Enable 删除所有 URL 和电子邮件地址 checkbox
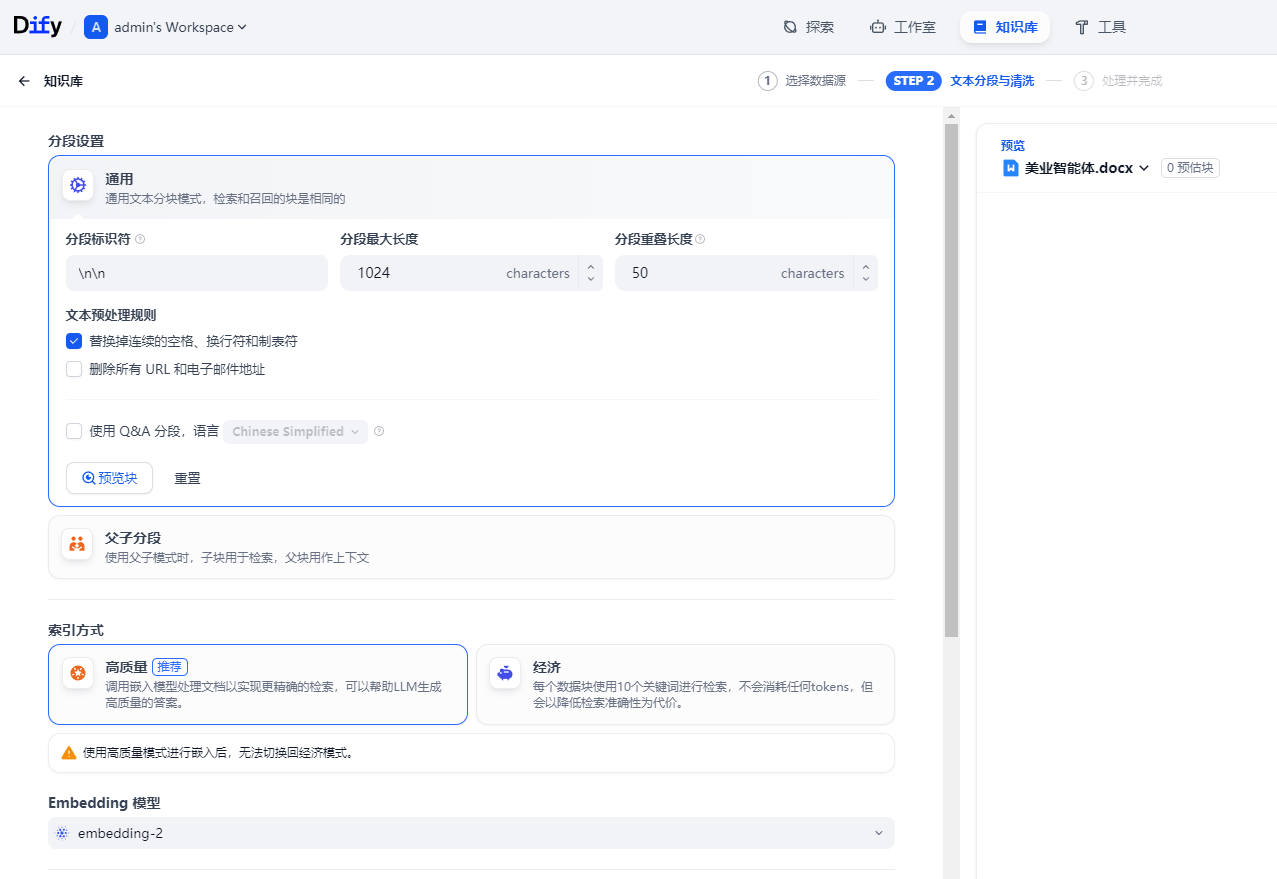 tap(74, 369)
